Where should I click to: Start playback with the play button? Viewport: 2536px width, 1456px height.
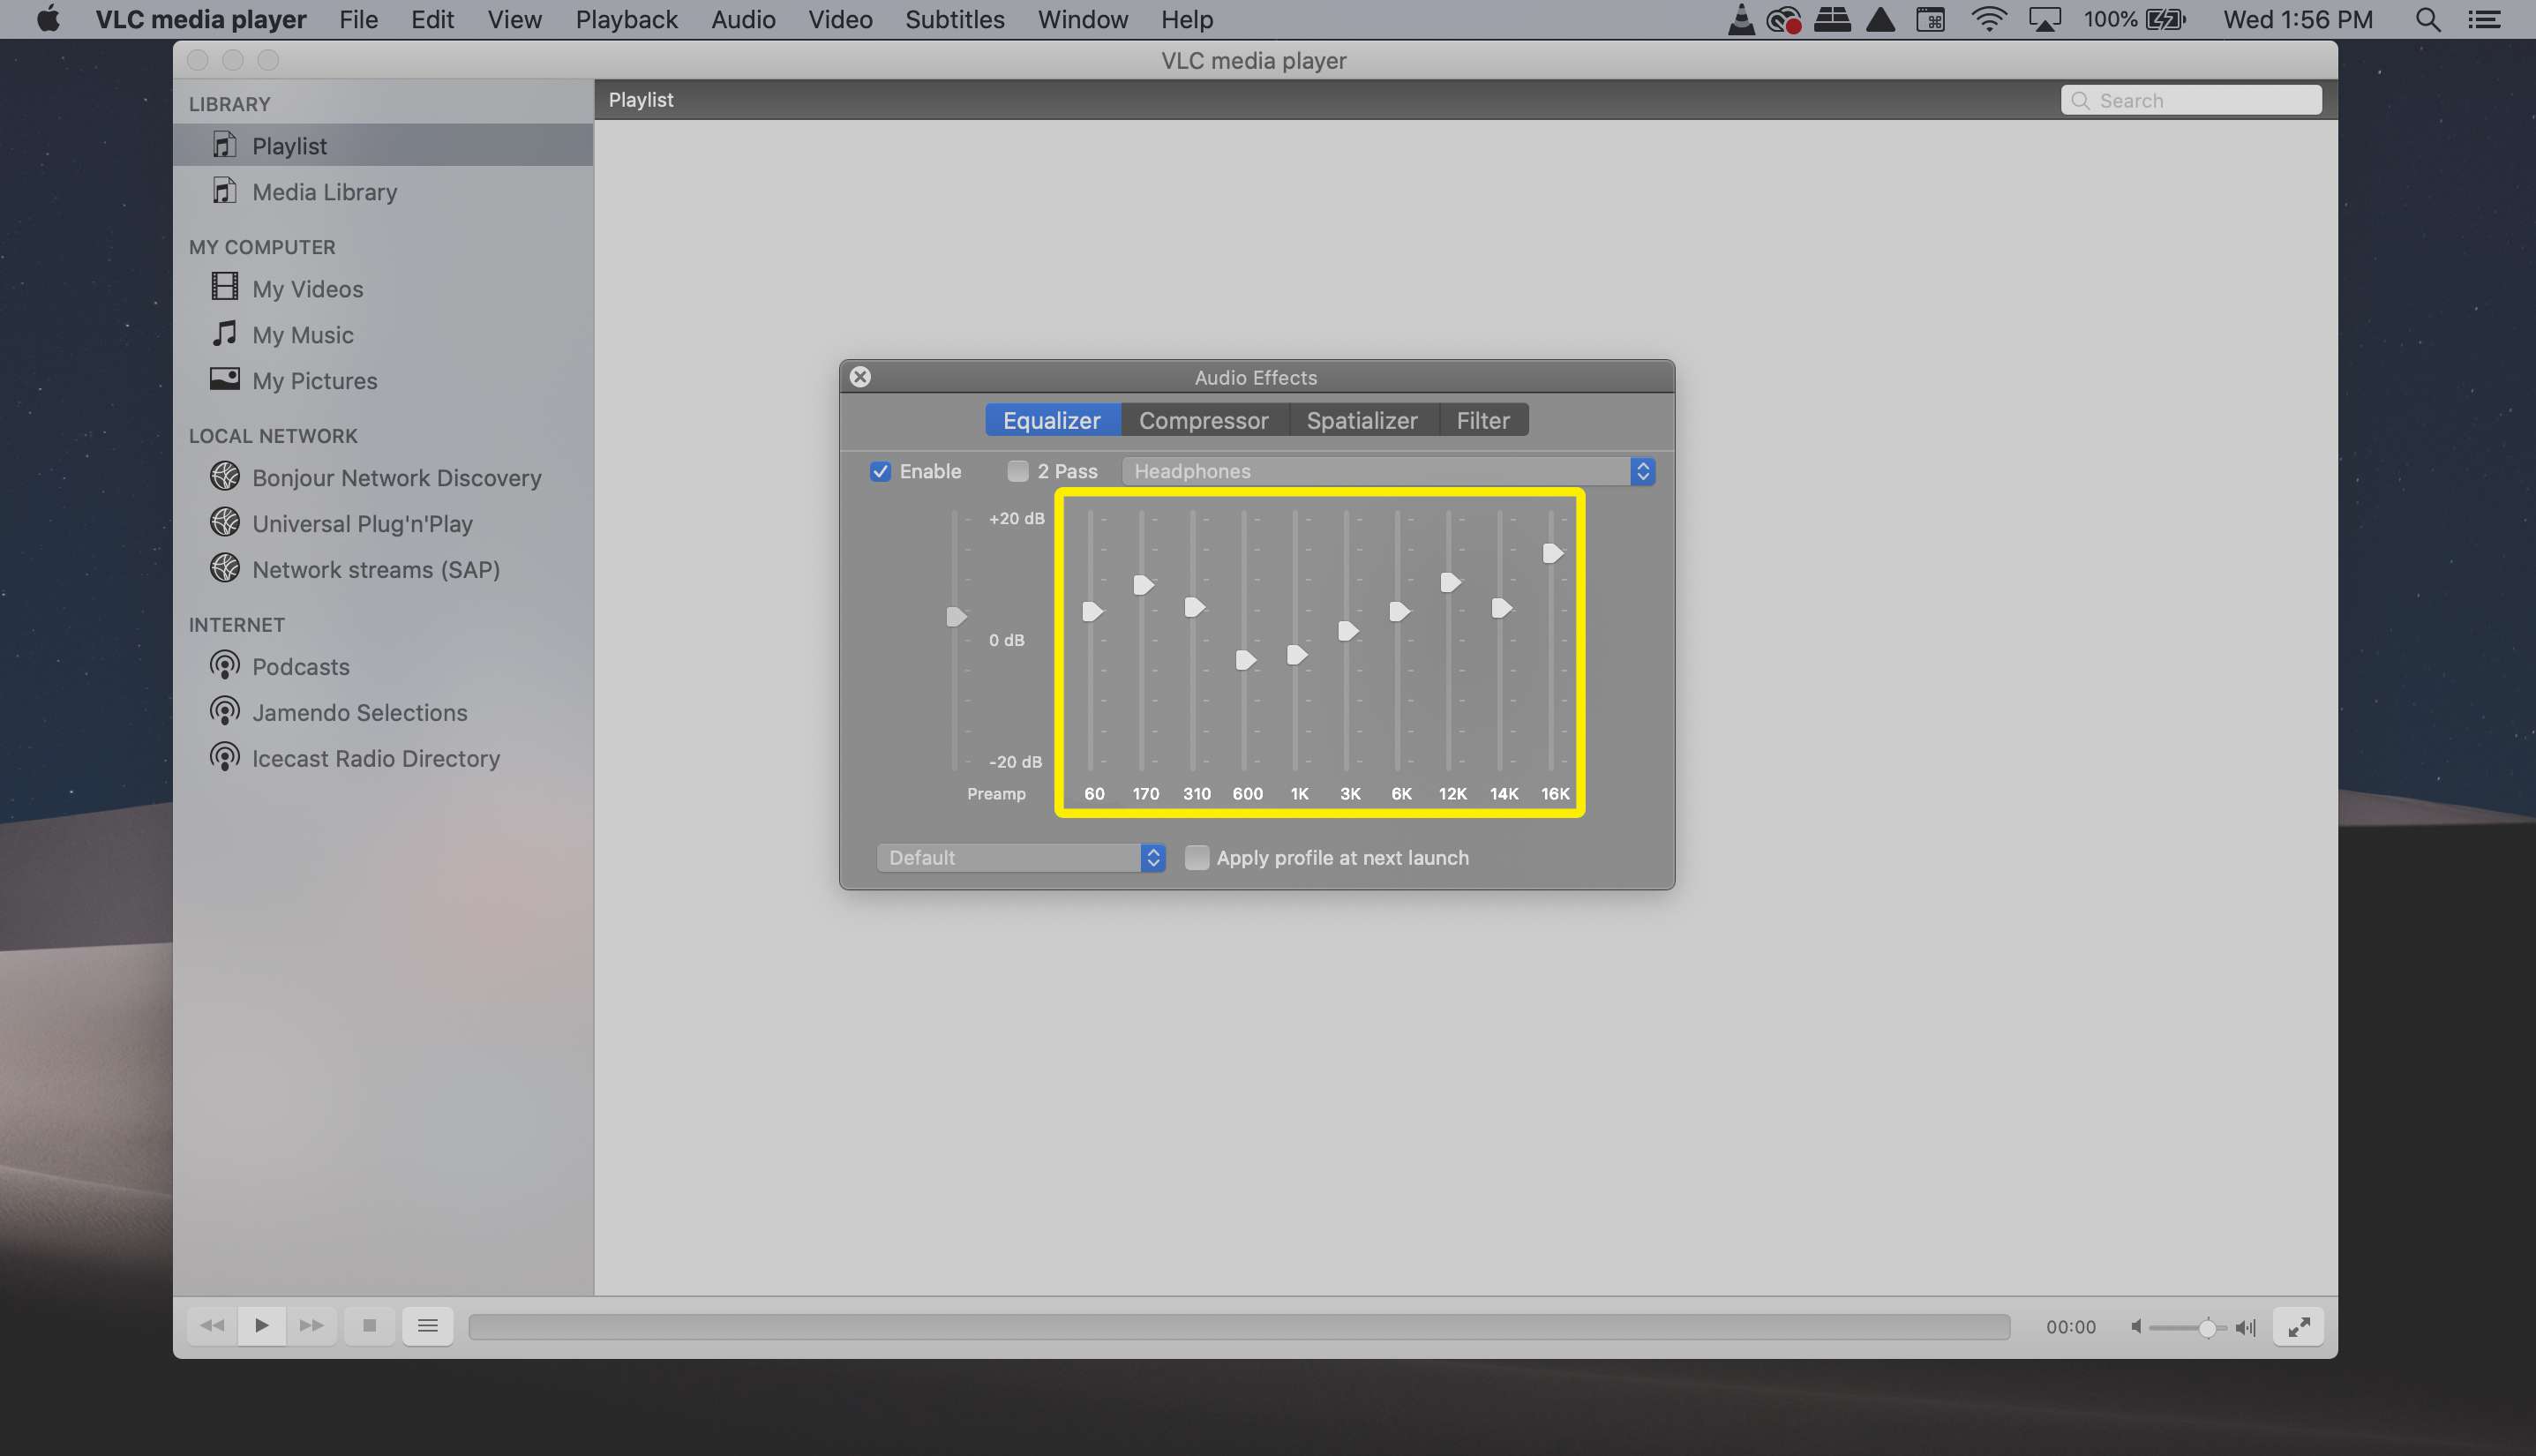262,1326
